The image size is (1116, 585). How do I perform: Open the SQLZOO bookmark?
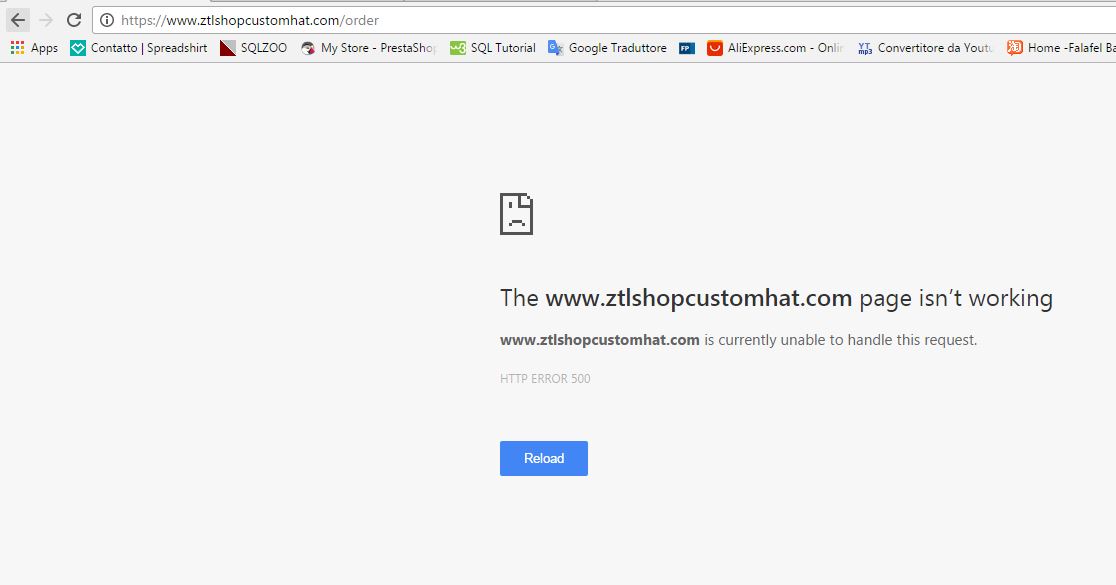pos(253,48)
